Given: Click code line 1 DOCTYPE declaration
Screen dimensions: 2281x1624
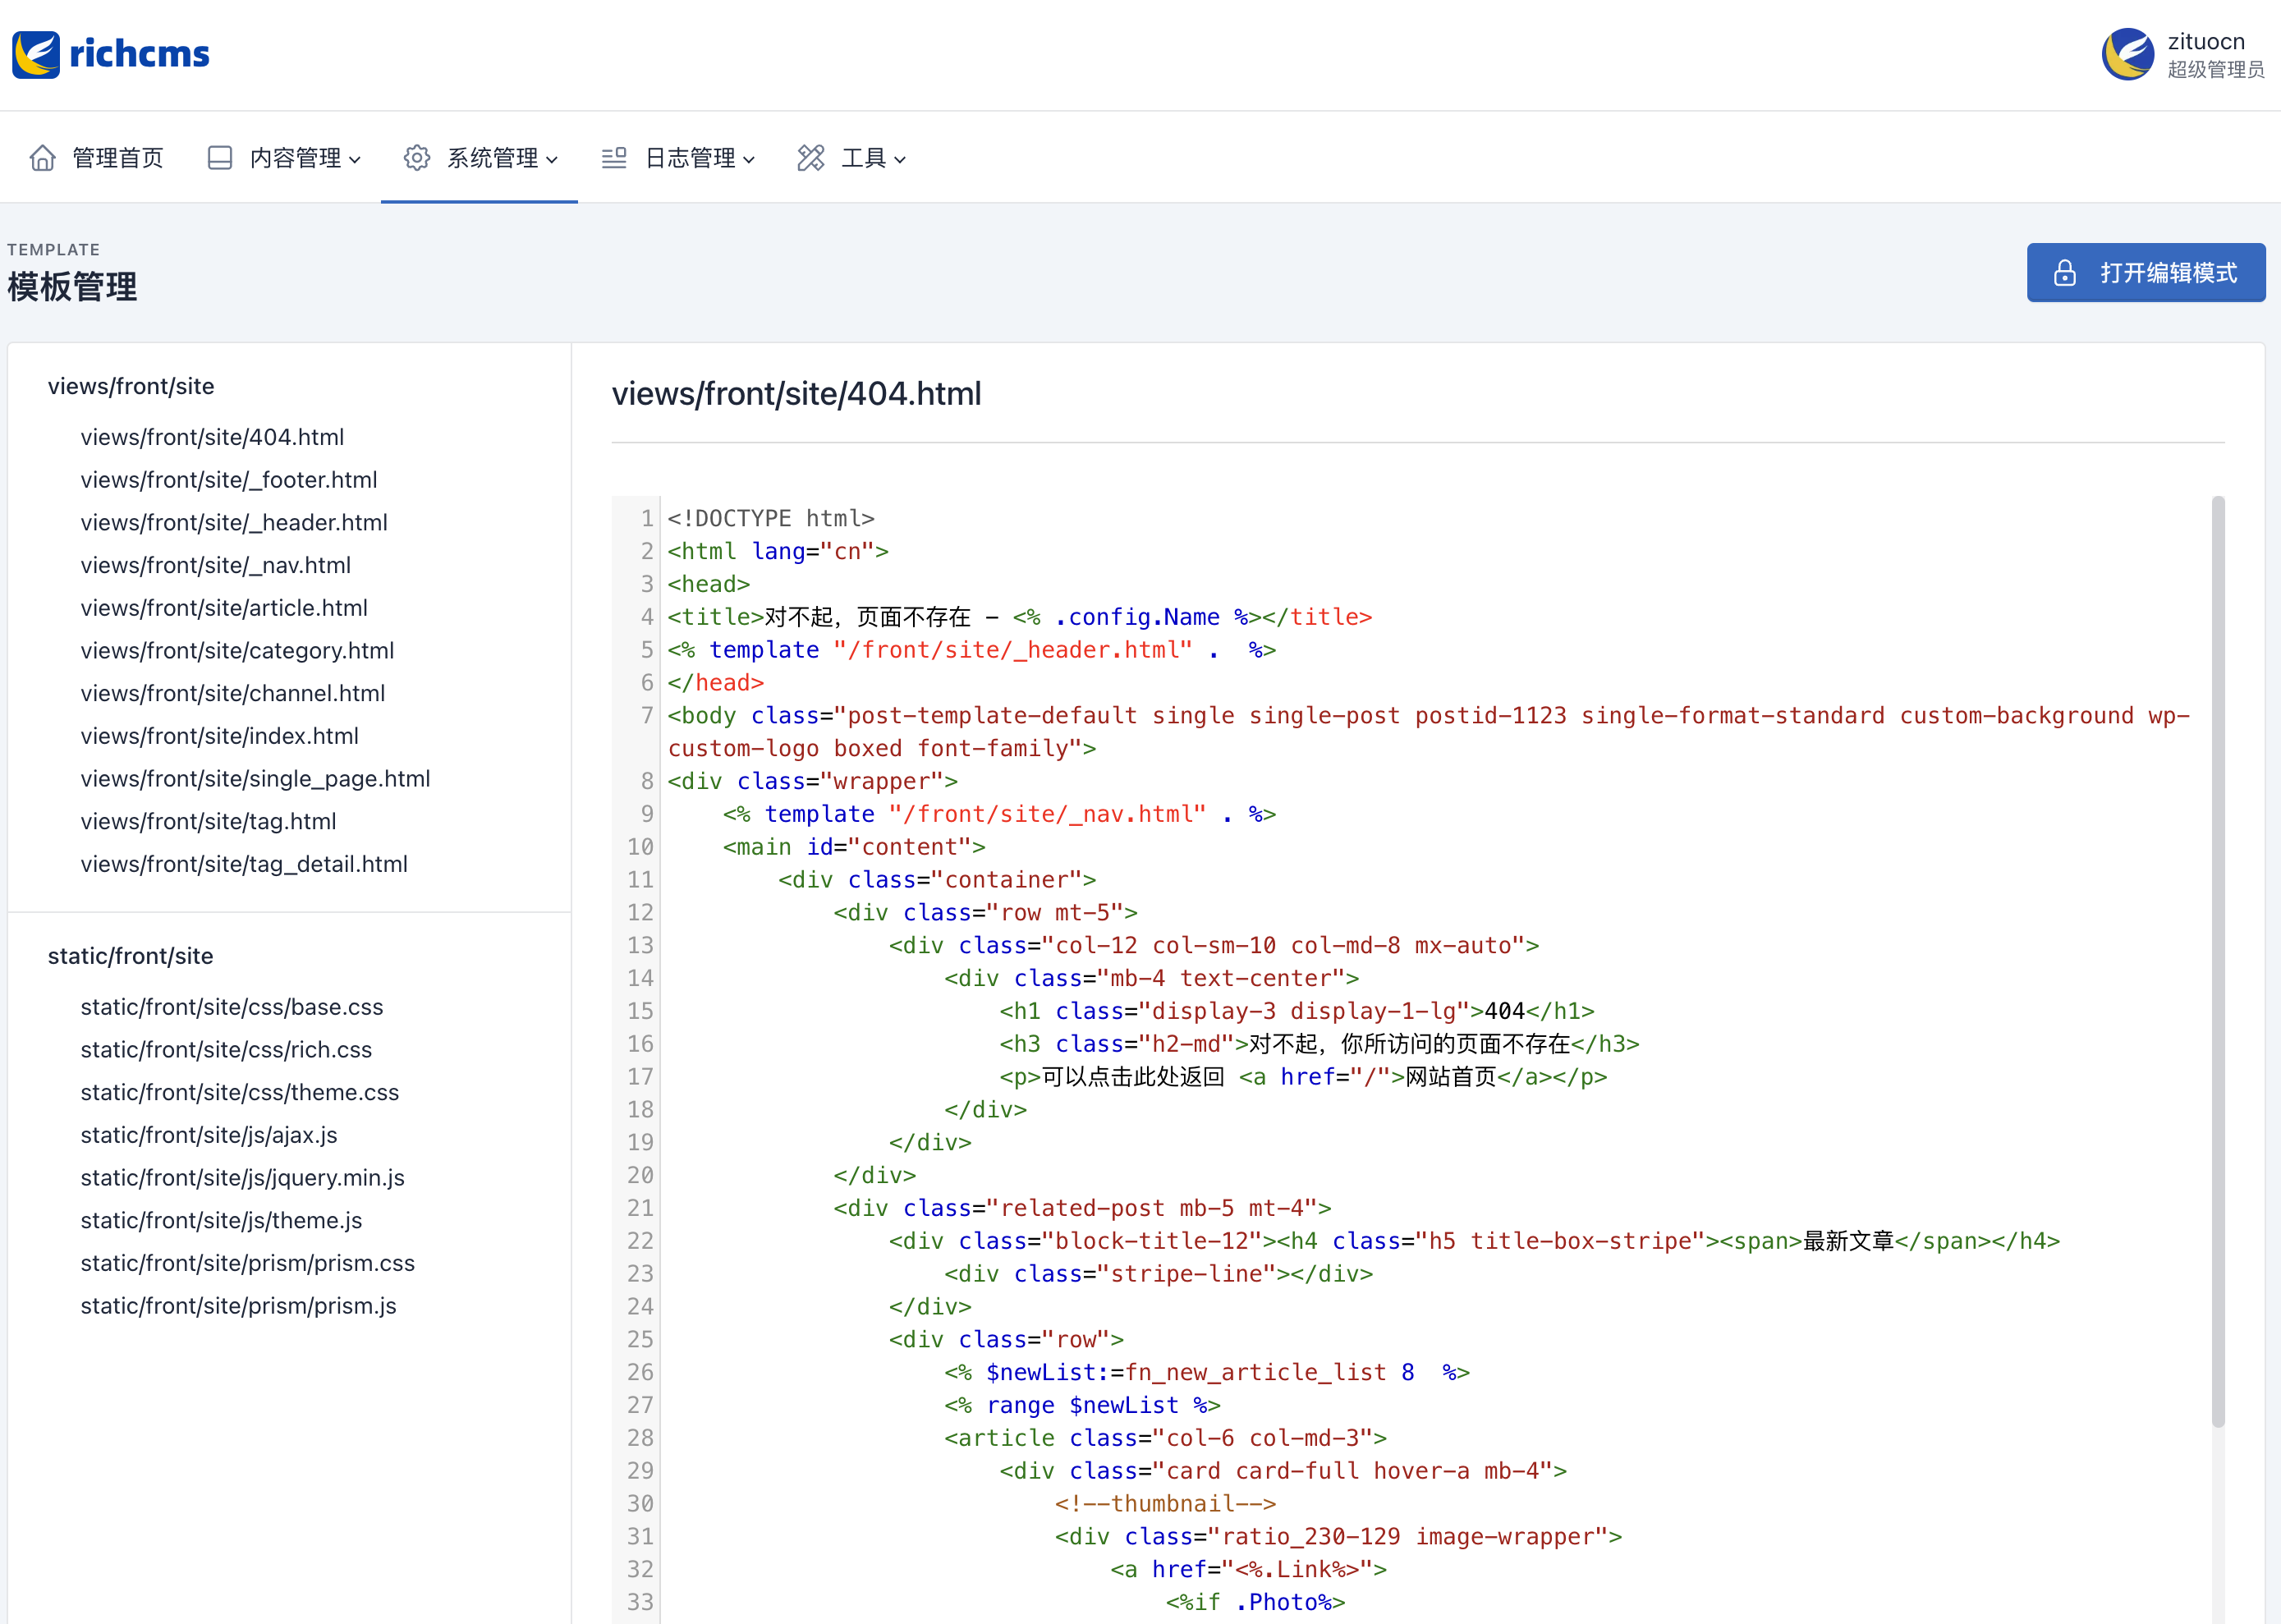Looking at the screenshot, I should [771, 518].
